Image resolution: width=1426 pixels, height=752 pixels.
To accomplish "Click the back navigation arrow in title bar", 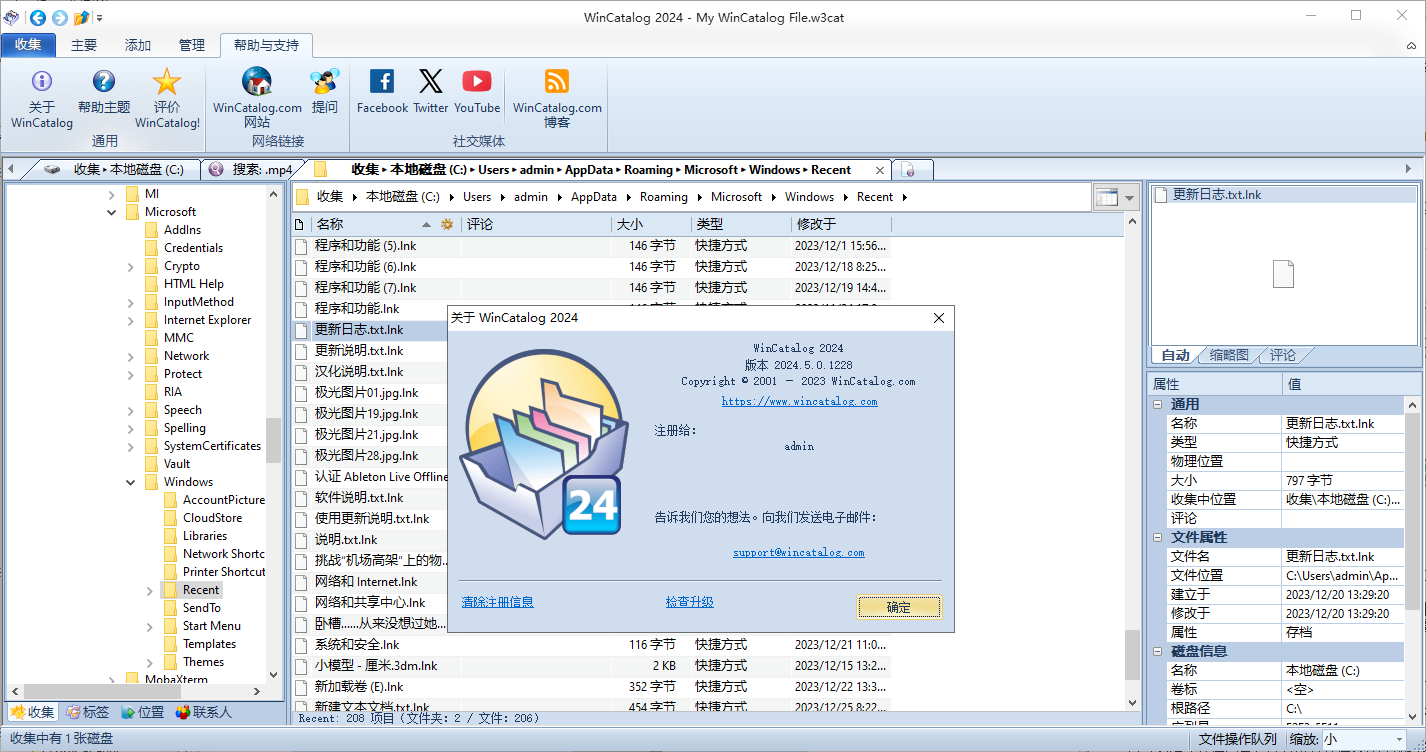I will 37,17.
